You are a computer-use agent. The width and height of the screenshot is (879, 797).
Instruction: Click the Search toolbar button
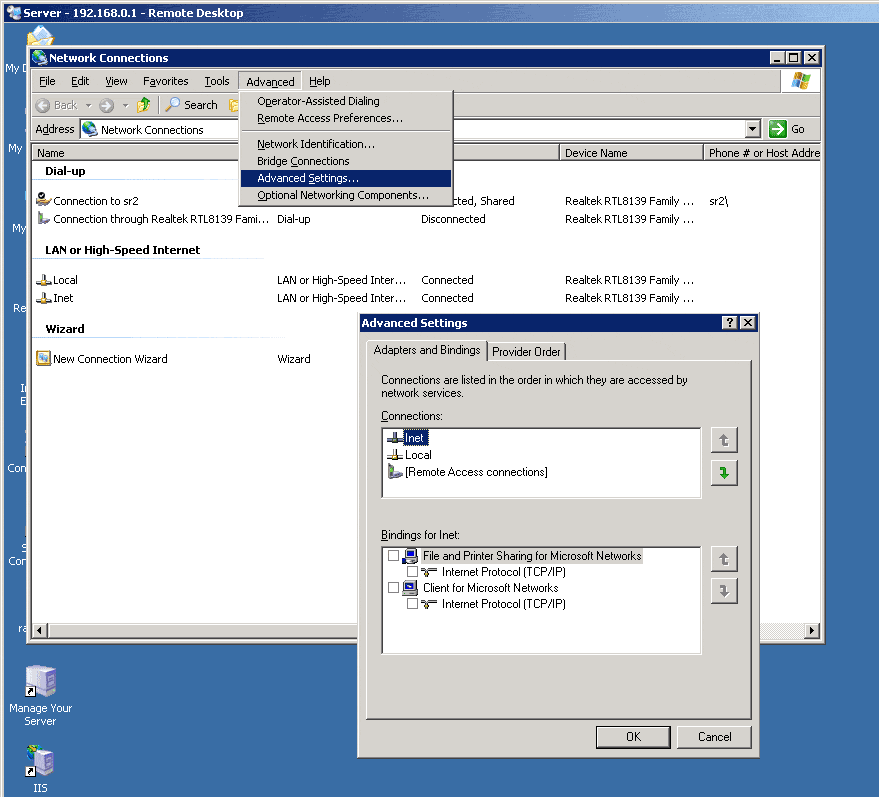pyautogui.click(x=191, y=105)
